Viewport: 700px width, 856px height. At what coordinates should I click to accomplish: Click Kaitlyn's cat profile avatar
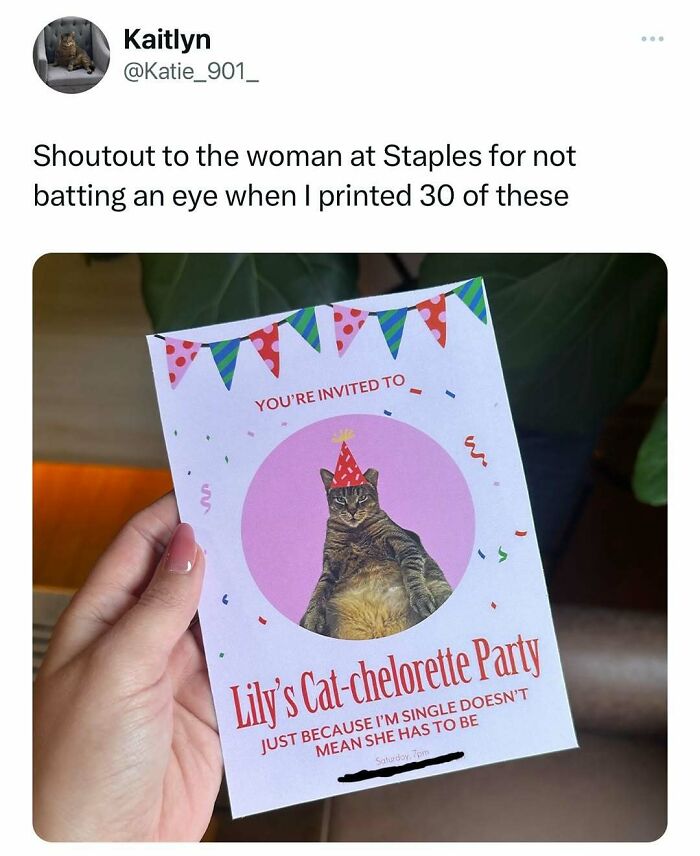tap(72, 55)
